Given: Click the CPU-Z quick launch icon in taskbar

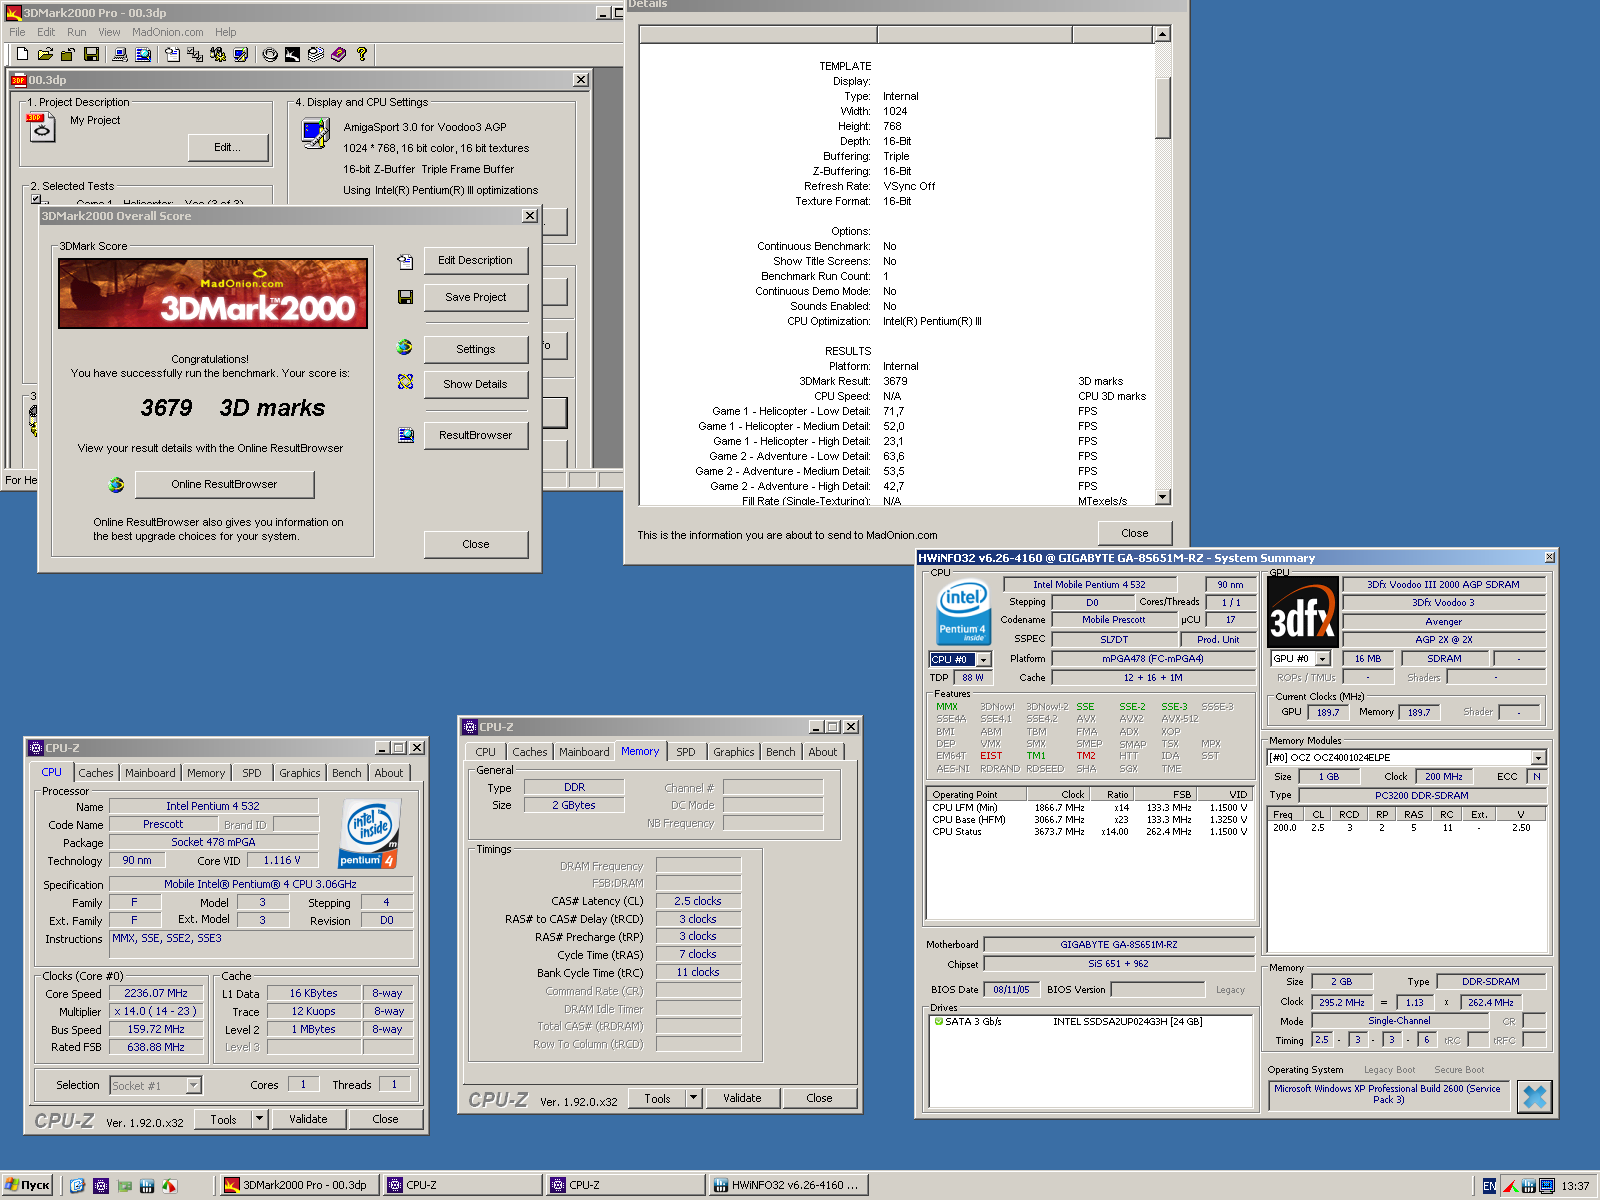Looking at the screenshot, I should point(101,1186).
